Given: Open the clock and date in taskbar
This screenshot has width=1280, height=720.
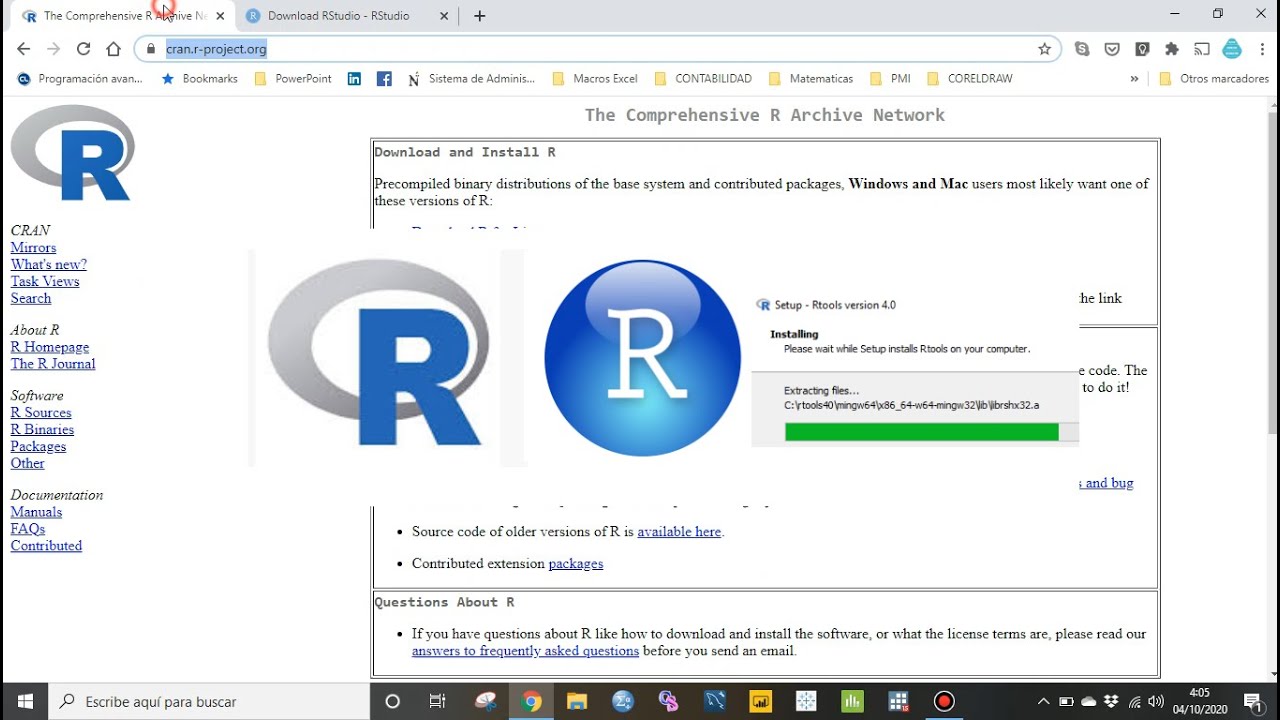Looking at the screenshot, I should pyautogui.click(x=1200, y=701).
